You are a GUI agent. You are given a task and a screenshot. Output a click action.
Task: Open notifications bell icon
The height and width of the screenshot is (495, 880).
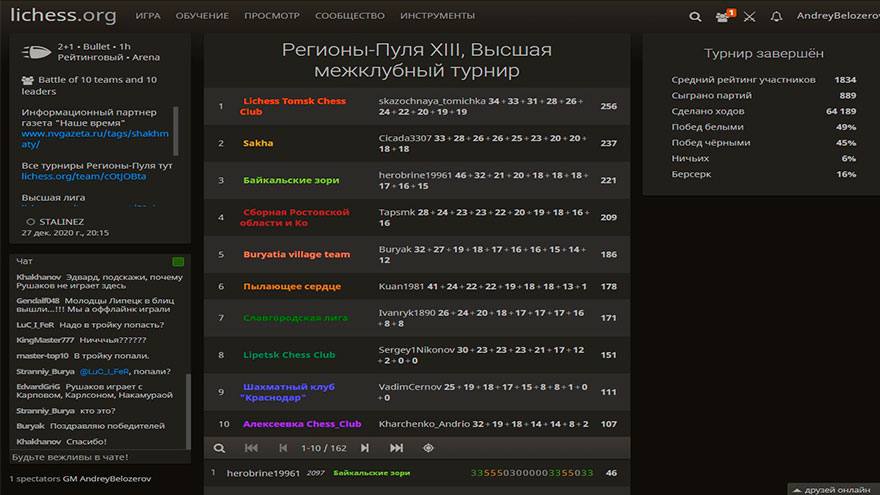776,16
